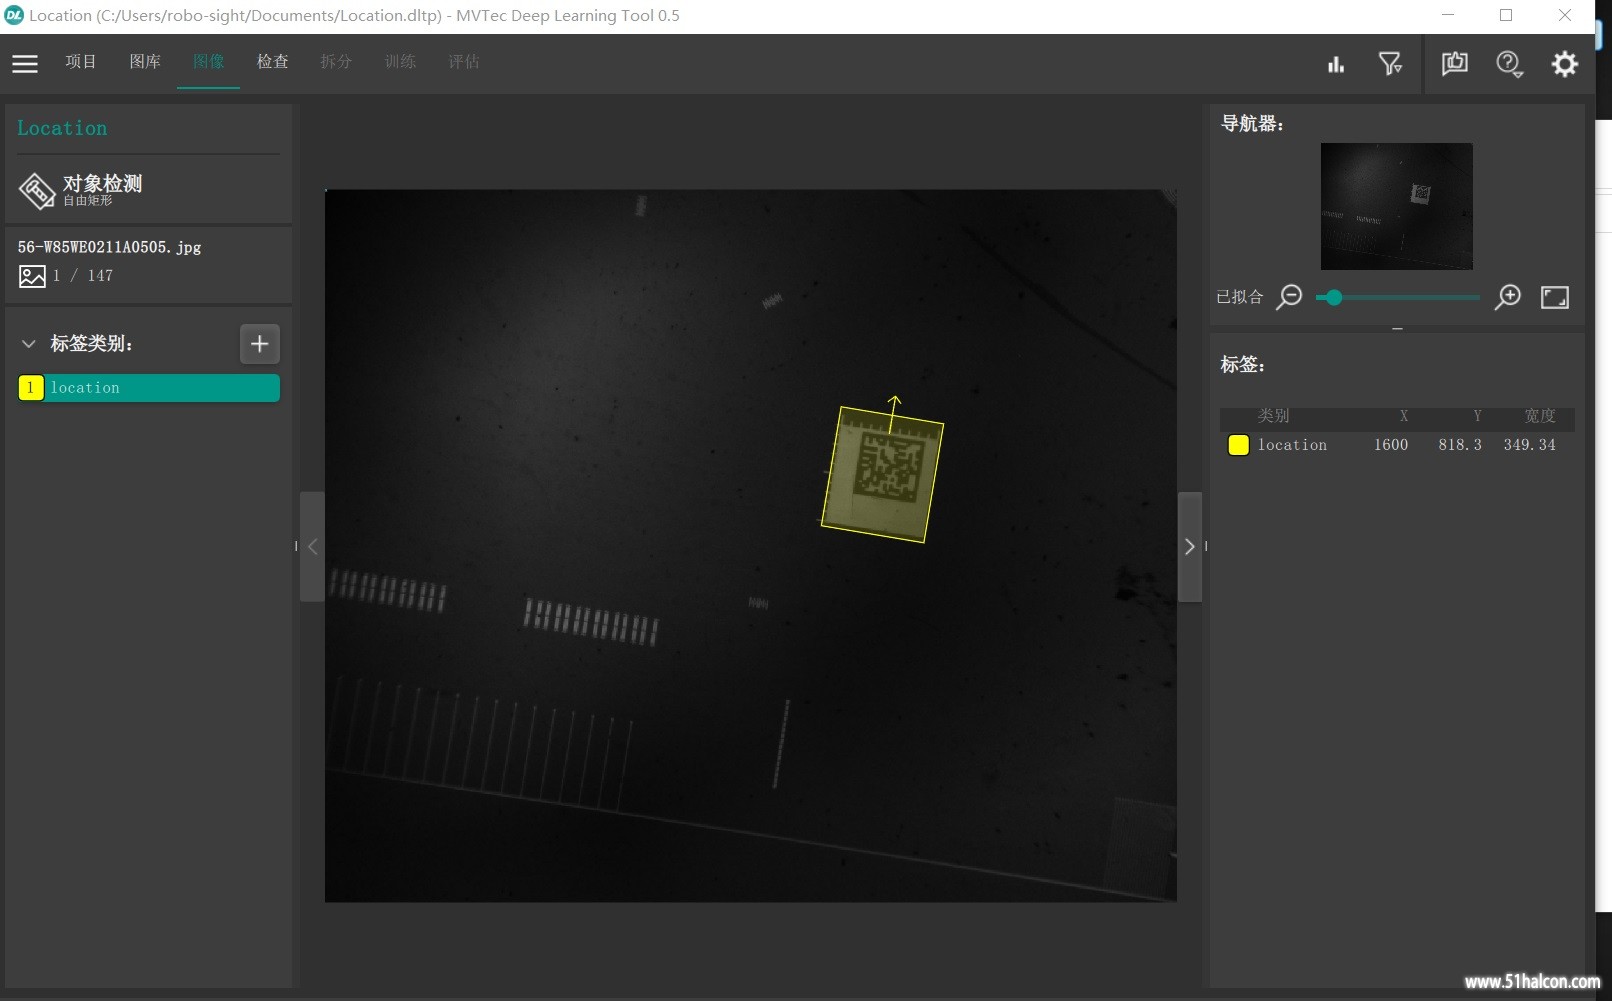This screenshot has height=1001, width=1612.
Task: Open the 拆分 tab
Action: click(336, 62)
